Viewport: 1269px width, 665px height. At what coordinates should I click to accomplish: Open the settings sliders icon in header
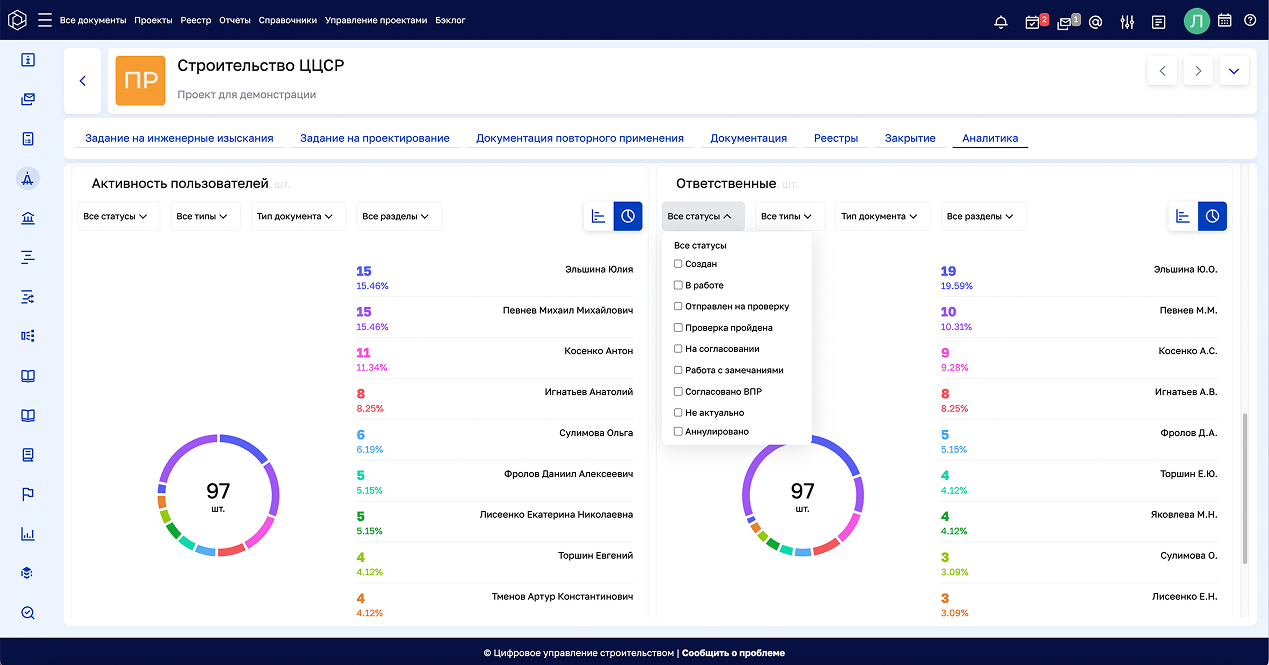click(1127, 21)
